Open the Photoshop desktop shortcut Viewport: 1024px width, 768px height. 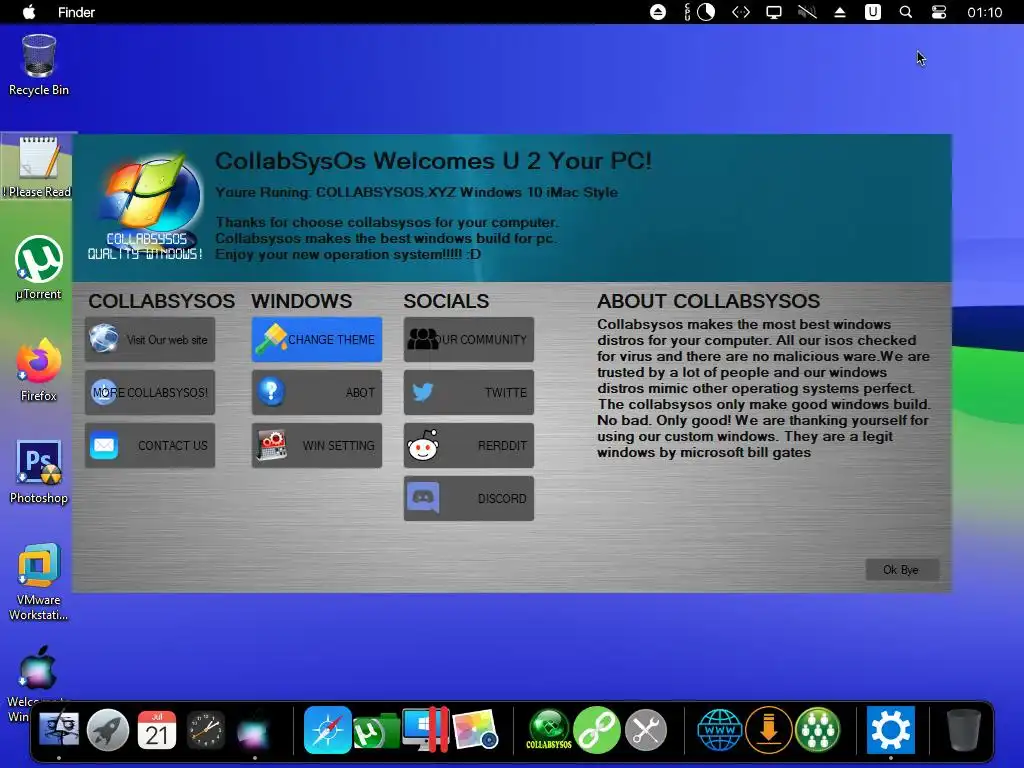coord(39,472)
